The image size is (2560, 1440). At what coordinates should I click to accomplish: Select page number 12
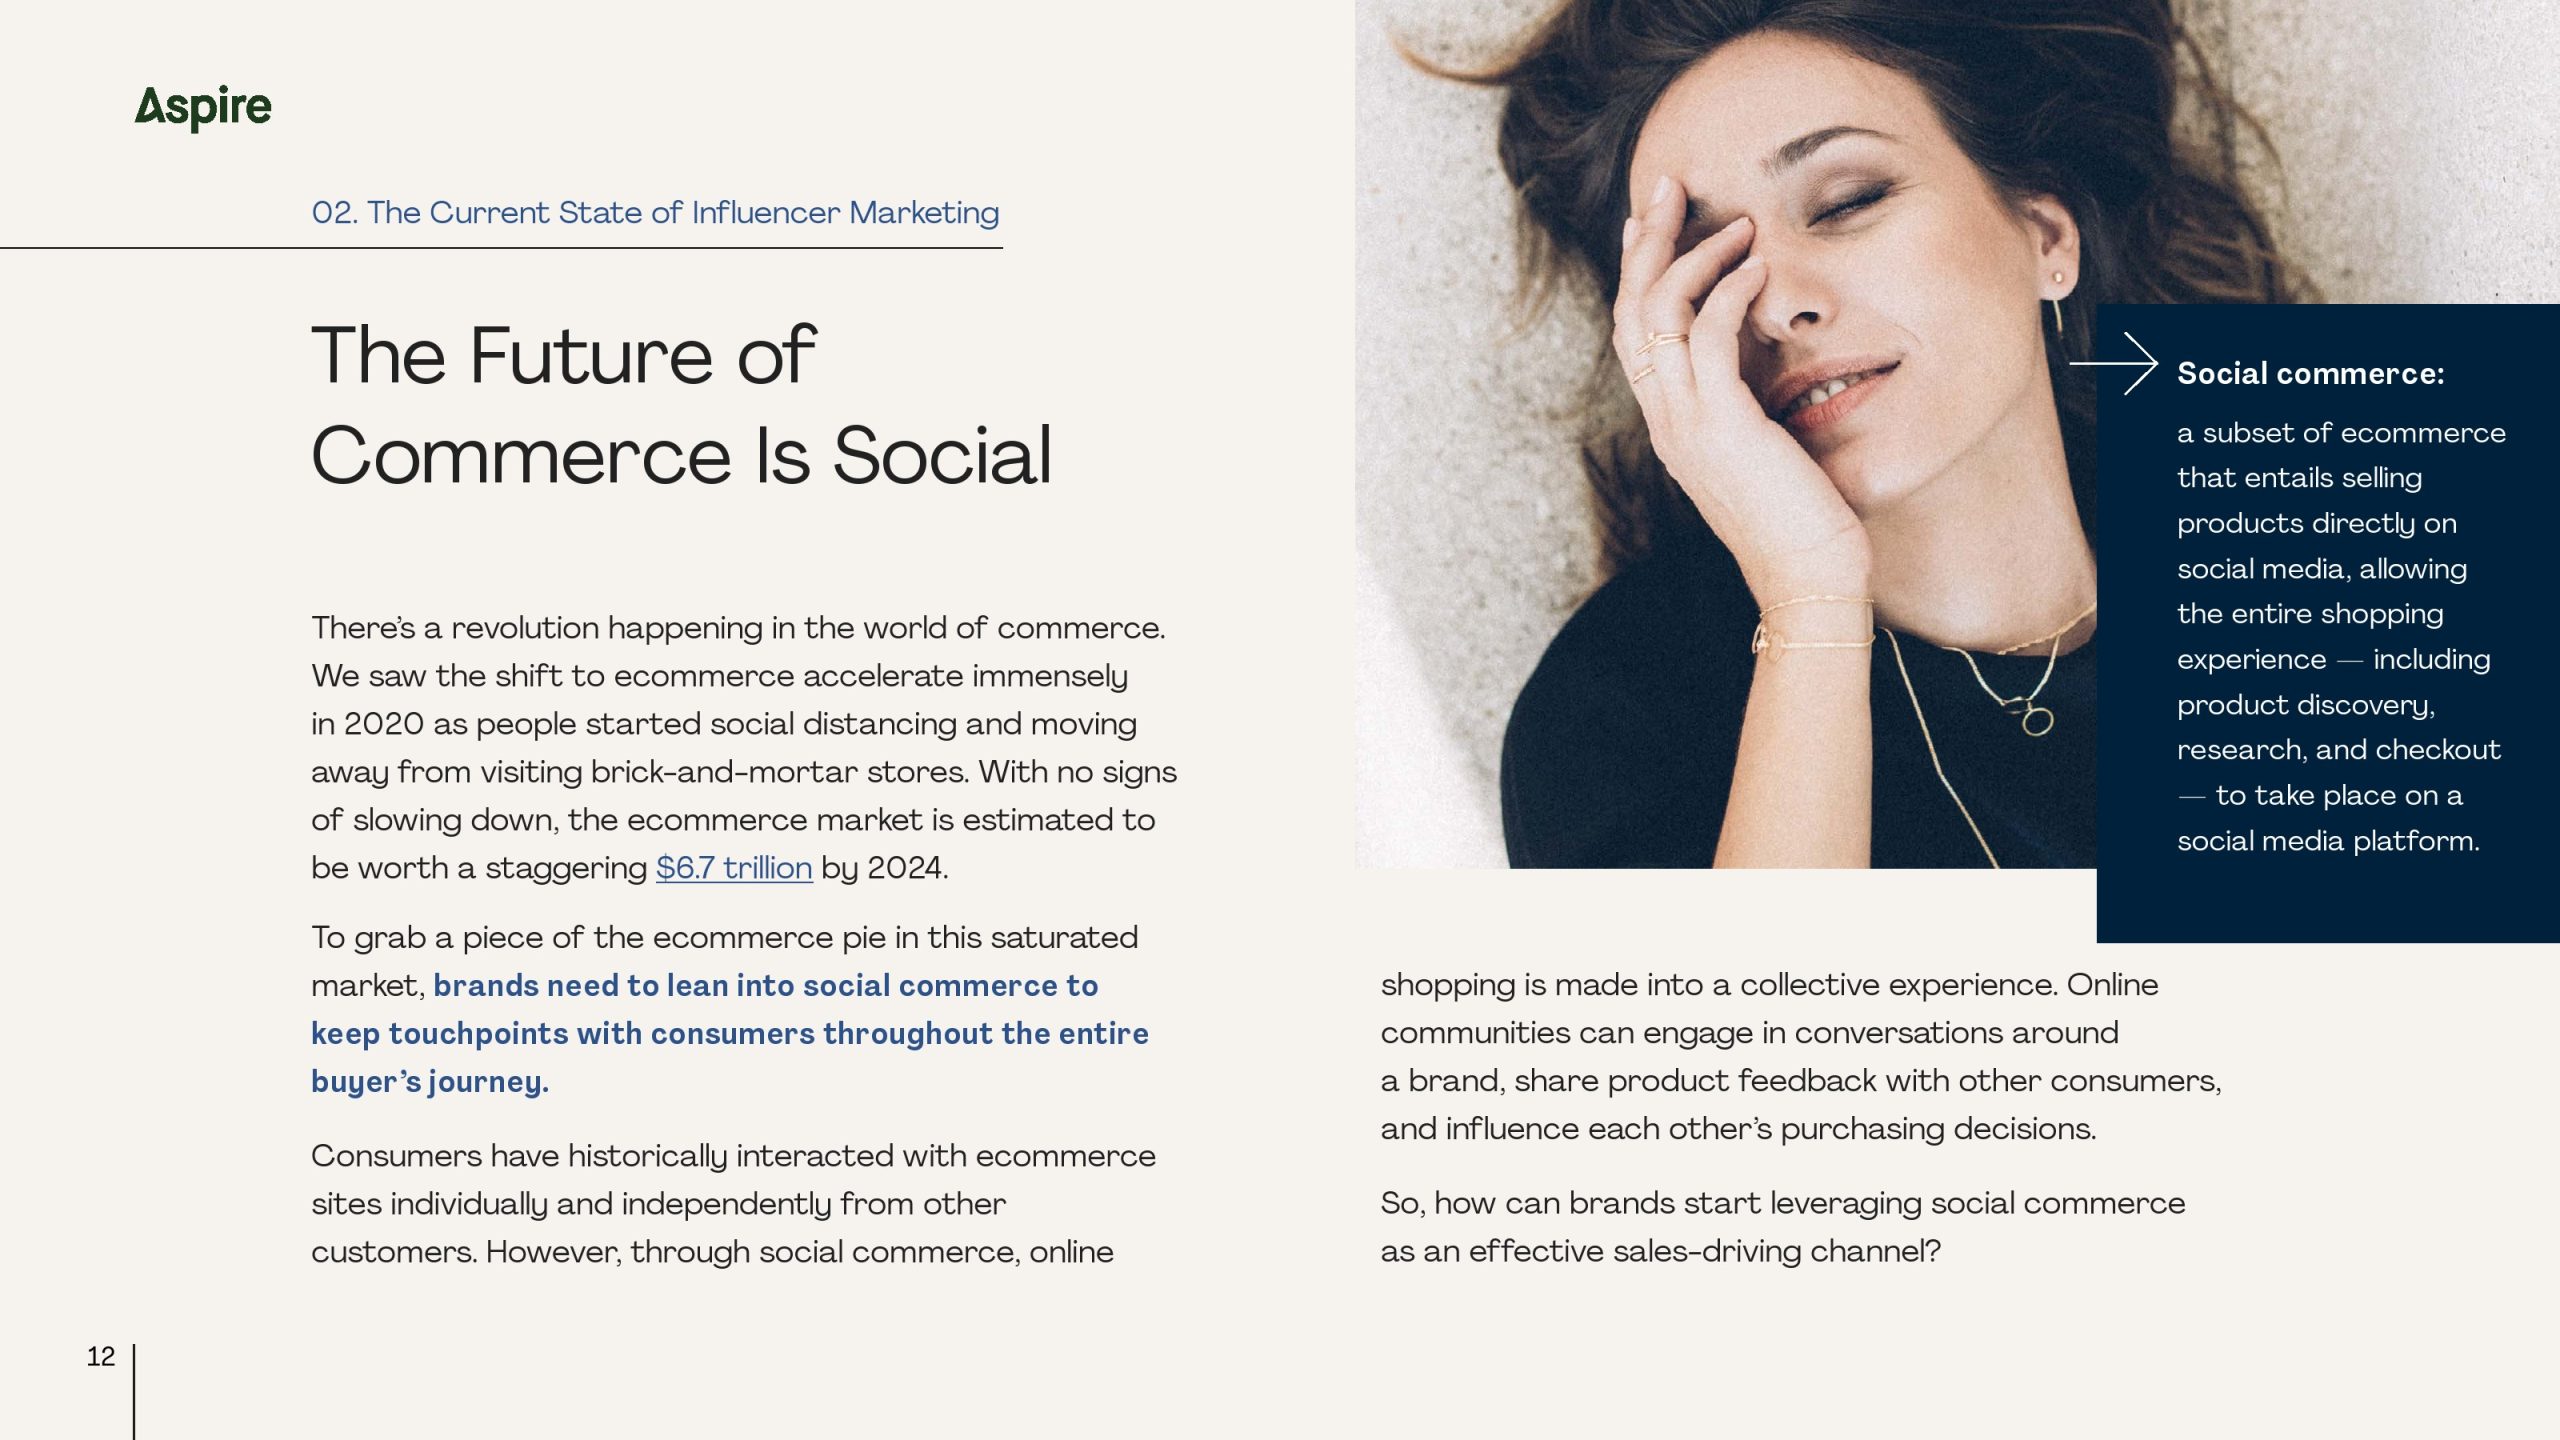[100, 1356]
